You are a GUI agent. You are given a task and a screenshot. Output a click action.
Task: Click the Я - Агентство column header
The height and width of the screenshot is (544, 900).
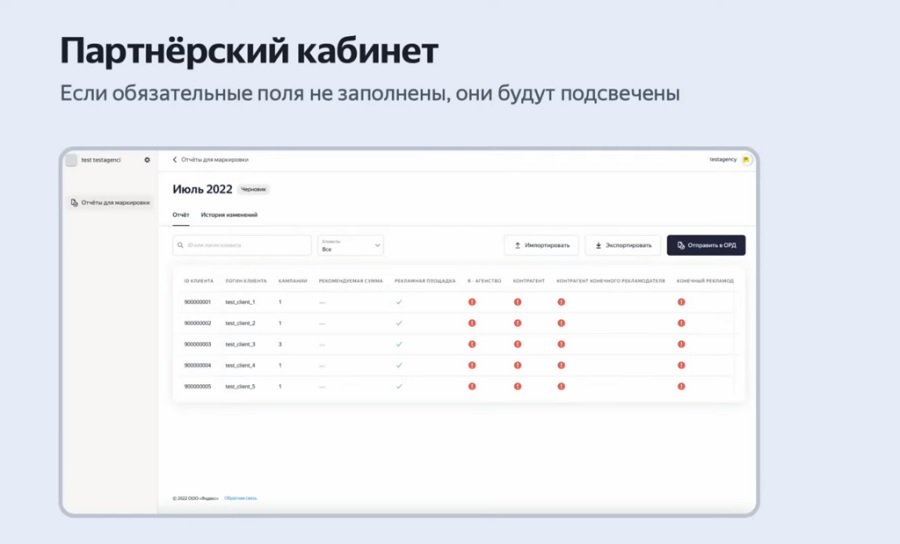(484, 281)
